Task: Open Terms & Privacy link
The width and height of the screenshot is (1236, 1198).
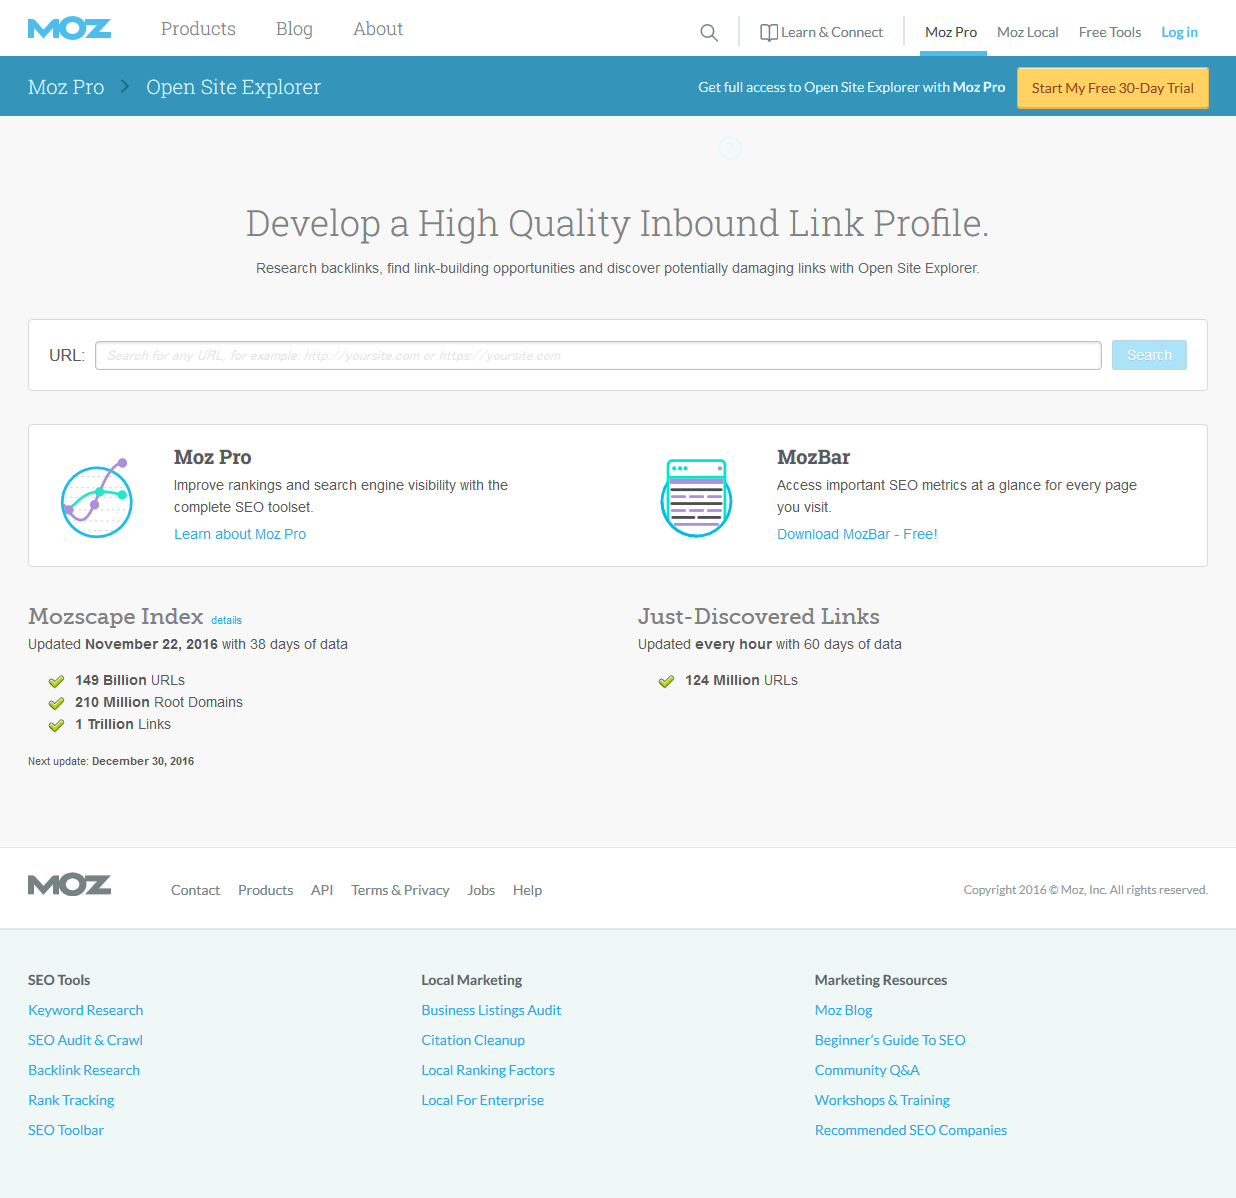Action: [x=400, y=890]
